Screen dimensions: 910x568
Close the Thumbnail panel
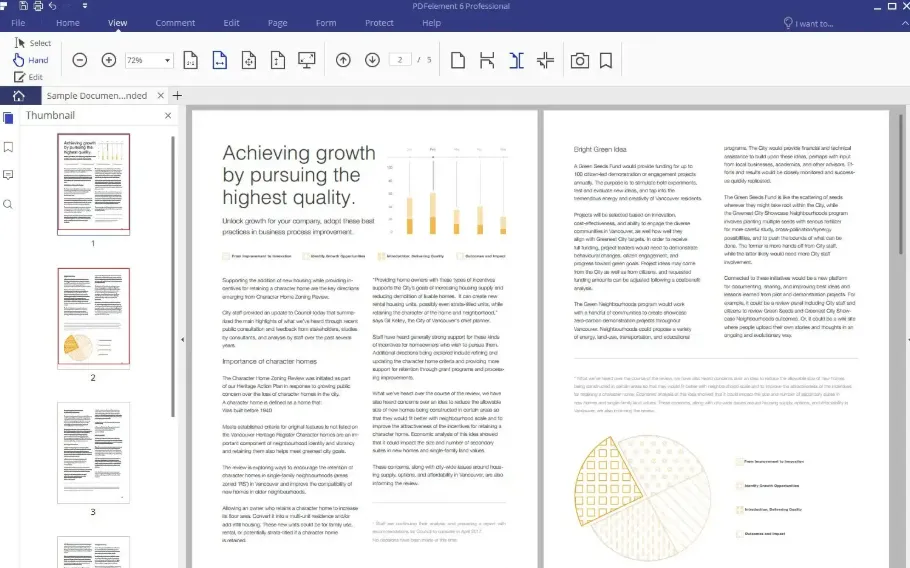168,115
